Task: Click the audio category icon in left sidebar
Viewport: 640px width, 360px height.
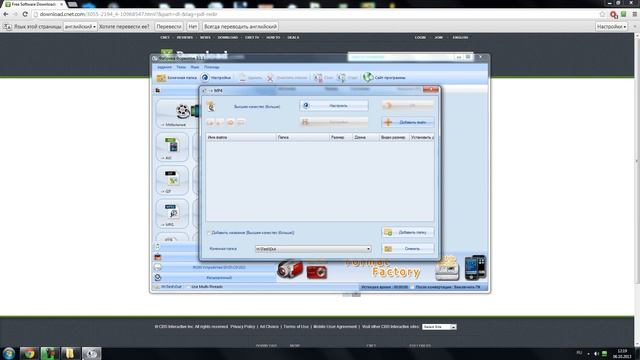Action: (158, 247)
